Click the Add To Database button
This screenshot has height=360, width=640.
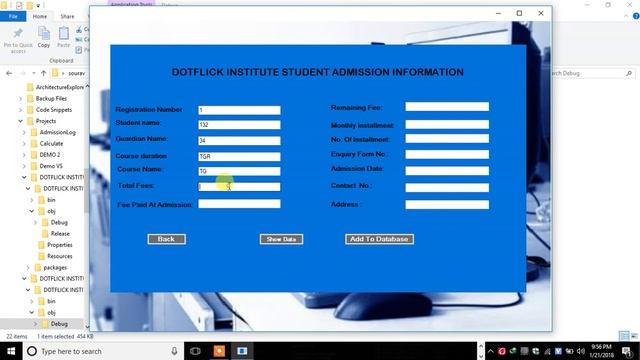pos(379,239)
